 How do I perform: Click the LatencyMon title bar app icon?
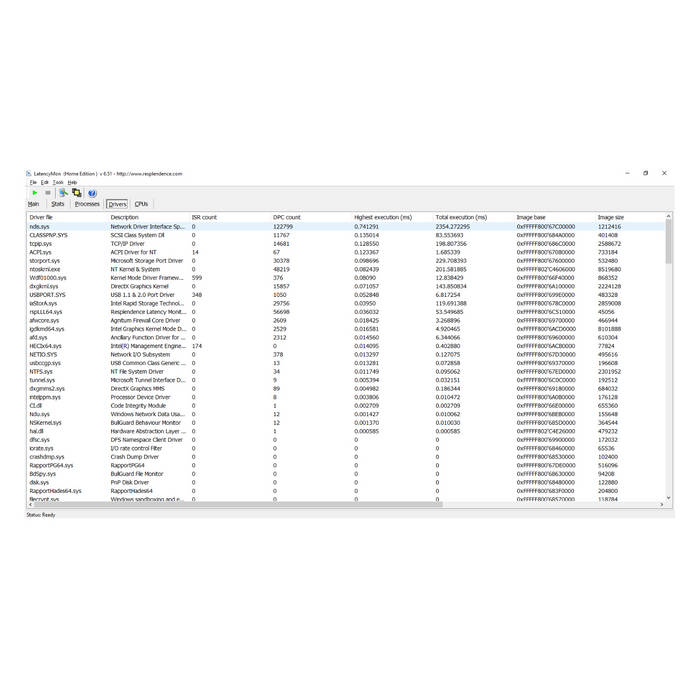coord(29,173)
